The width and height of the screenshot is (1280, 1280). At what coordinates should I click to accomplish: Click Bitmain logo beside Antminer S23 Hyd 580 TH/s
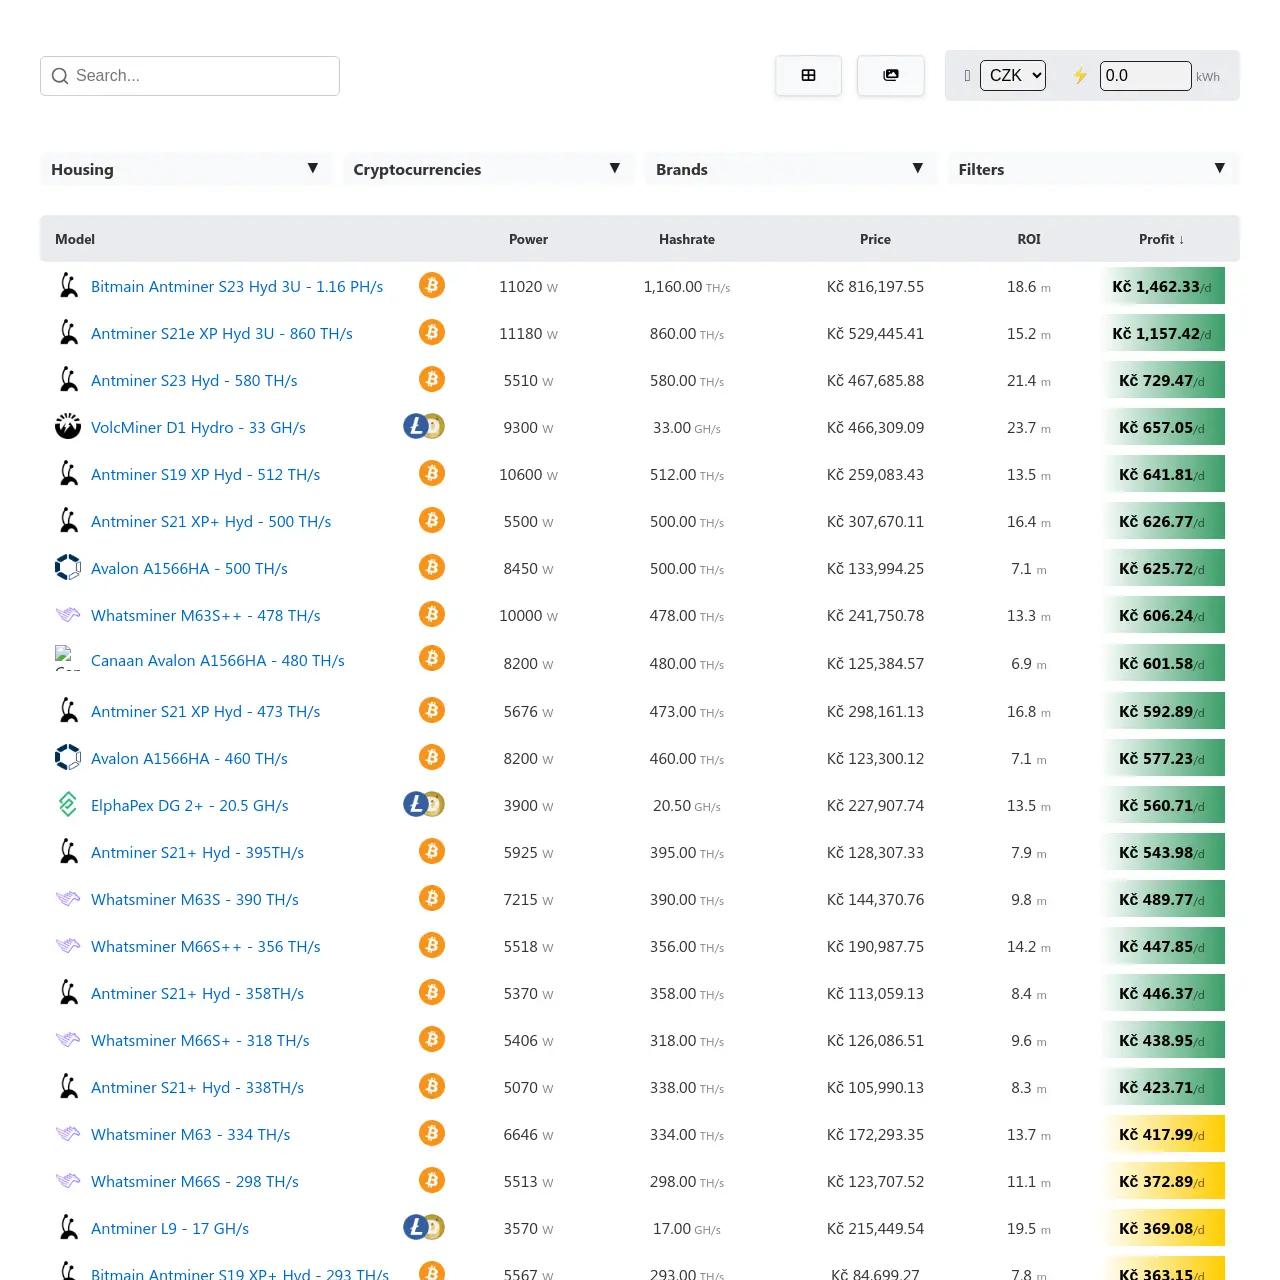(68, 380)
